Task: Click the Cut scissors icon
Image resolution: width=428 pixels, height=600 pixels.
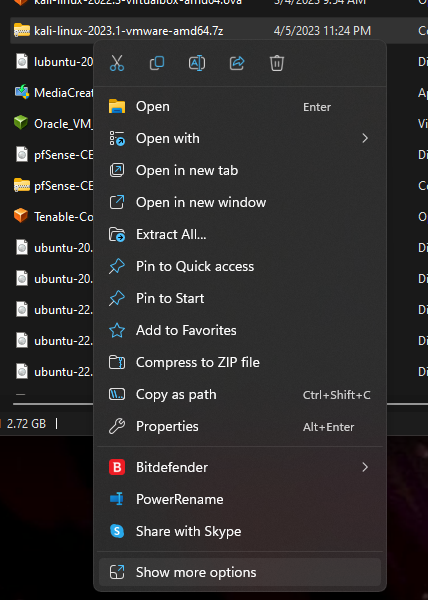Action: (x=117, y=63)
